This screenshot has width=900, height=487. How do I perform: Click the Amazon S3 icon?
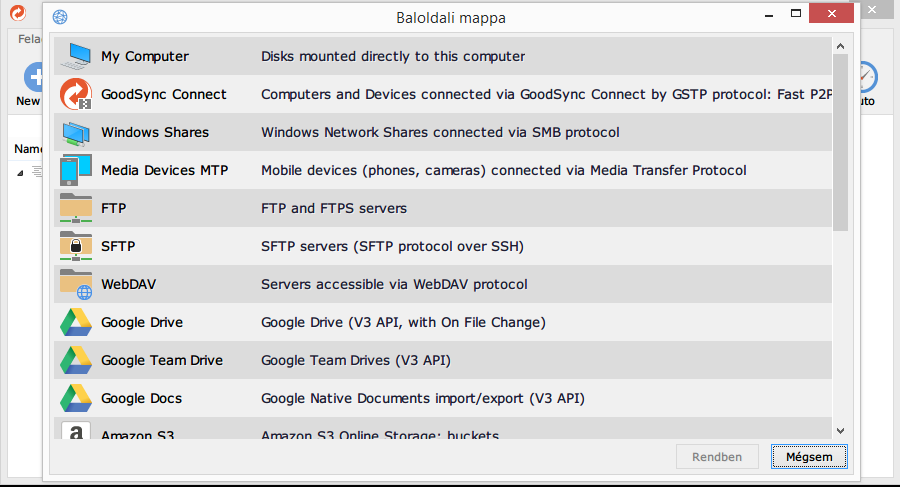pos(76,432)
